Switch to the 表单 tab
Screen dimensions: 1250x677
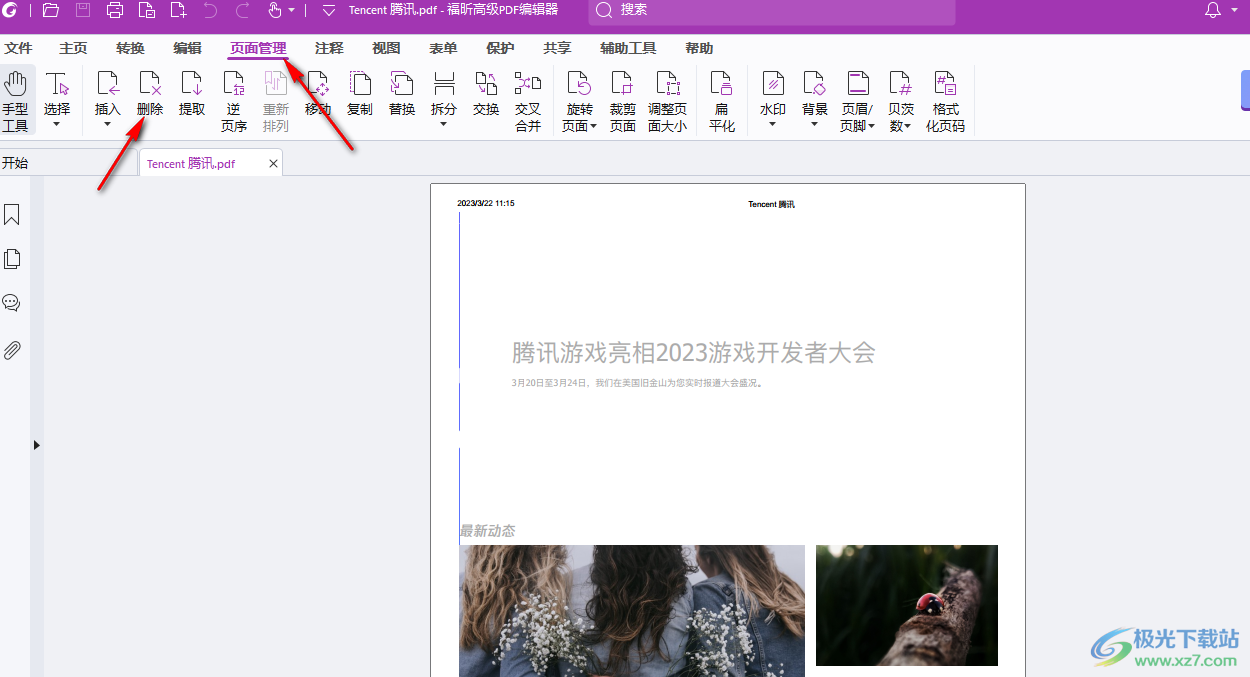(x=443, y=48)
